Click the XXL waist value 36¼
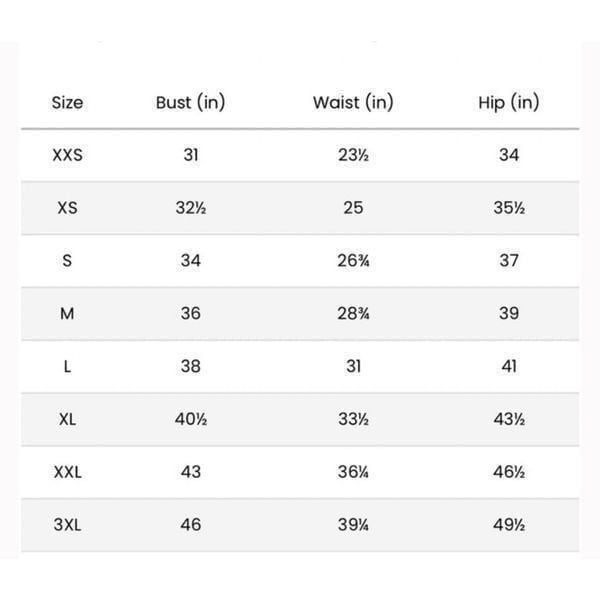 [353, 472]
